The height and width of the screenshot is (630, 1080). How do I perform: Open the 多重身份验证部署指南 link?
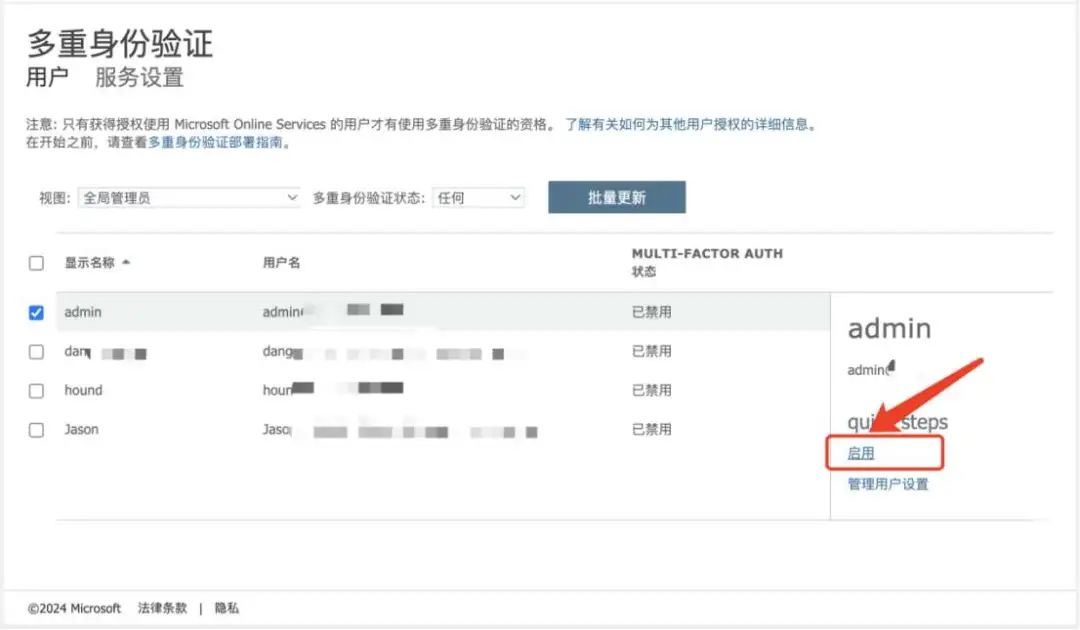point(215,143)
